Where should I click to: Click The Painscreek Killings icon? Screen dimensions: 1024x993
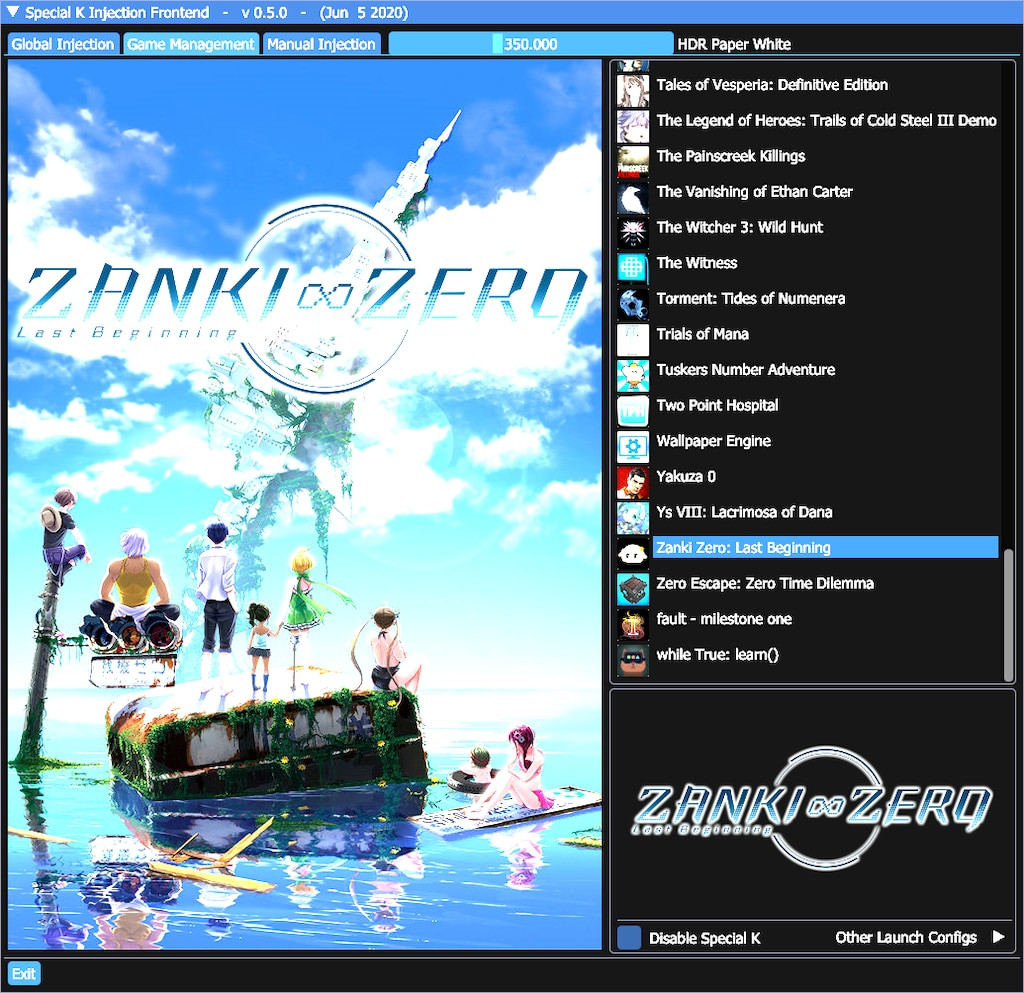(x=633, y=161)
